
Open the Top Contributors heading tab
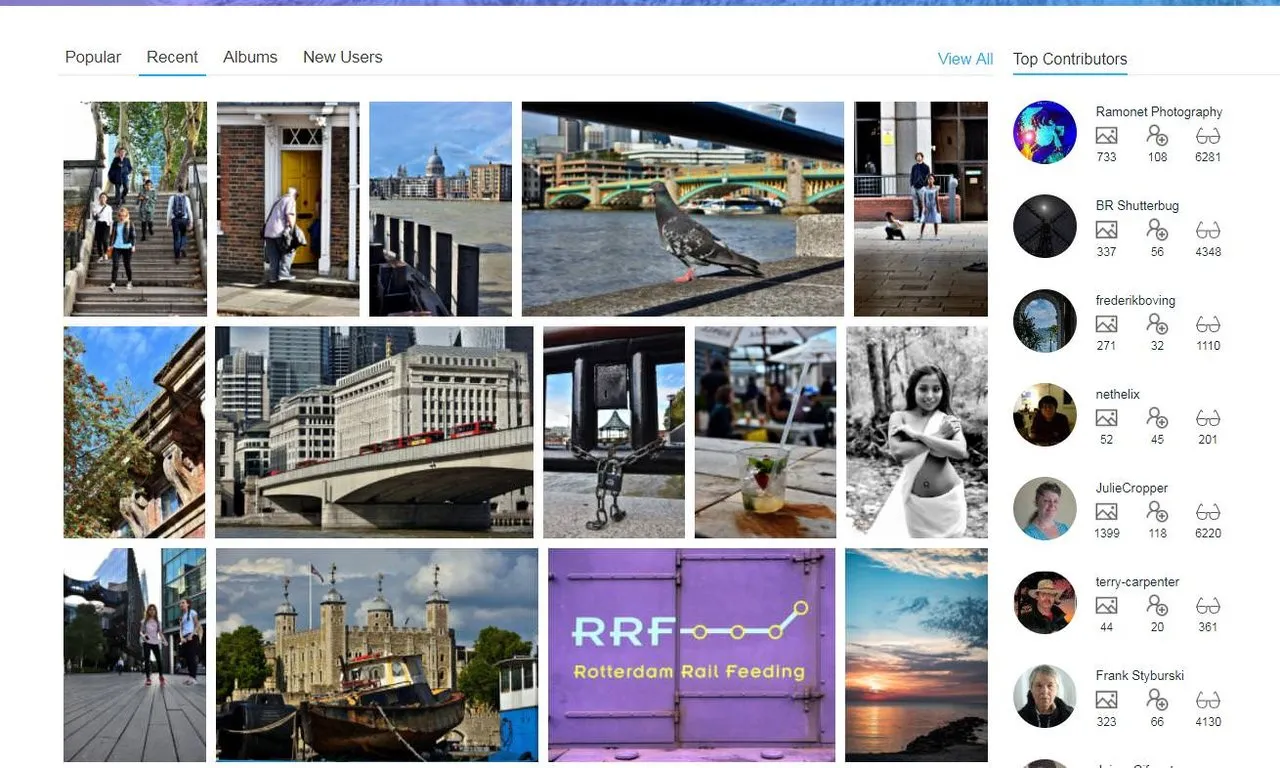point(1070,59)
